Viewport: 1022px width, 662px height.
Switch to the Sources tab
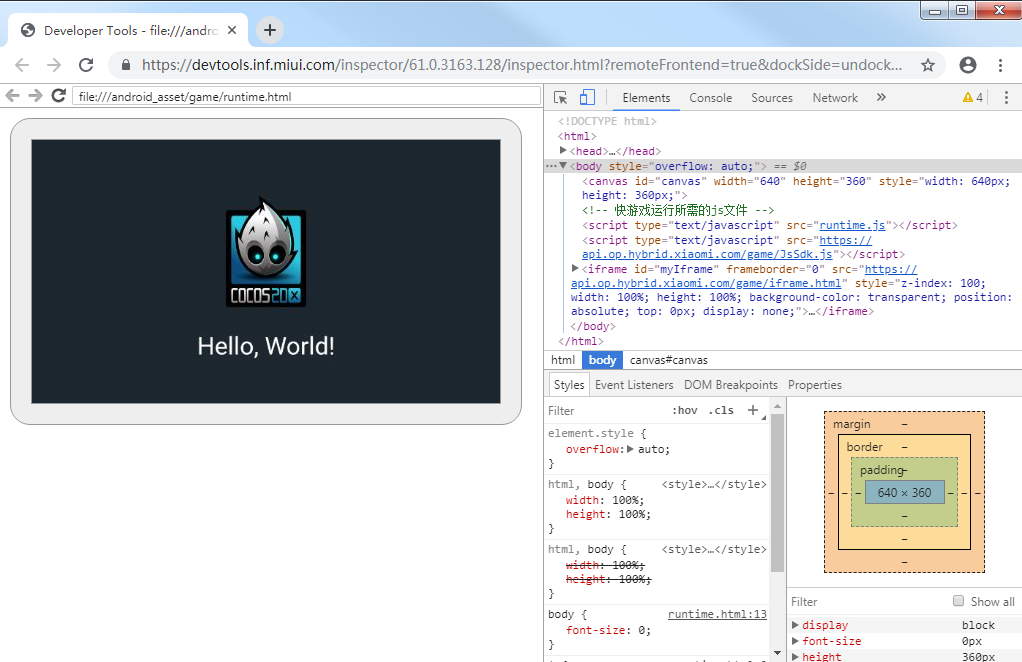tap(772, 98)
